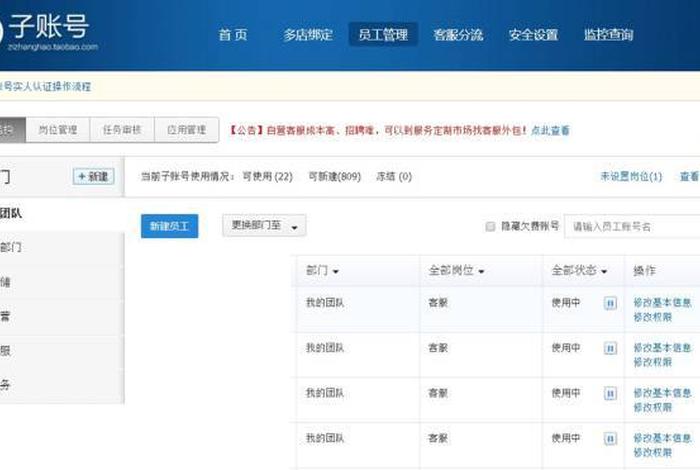Click the pause icon in fourth employee row
The width and height of the screenshot is (700, 470).
[x=610, y=439]
